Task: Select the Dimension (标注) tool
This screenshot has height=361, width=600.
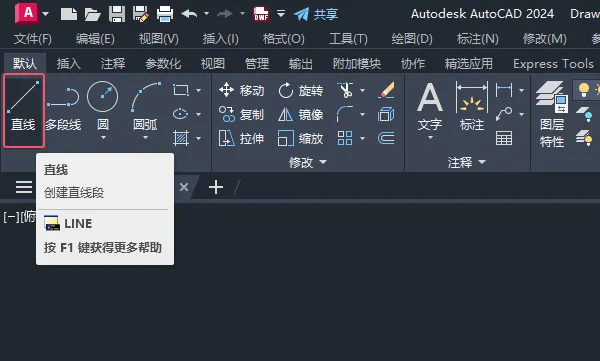Action: [x=472, y=106]
